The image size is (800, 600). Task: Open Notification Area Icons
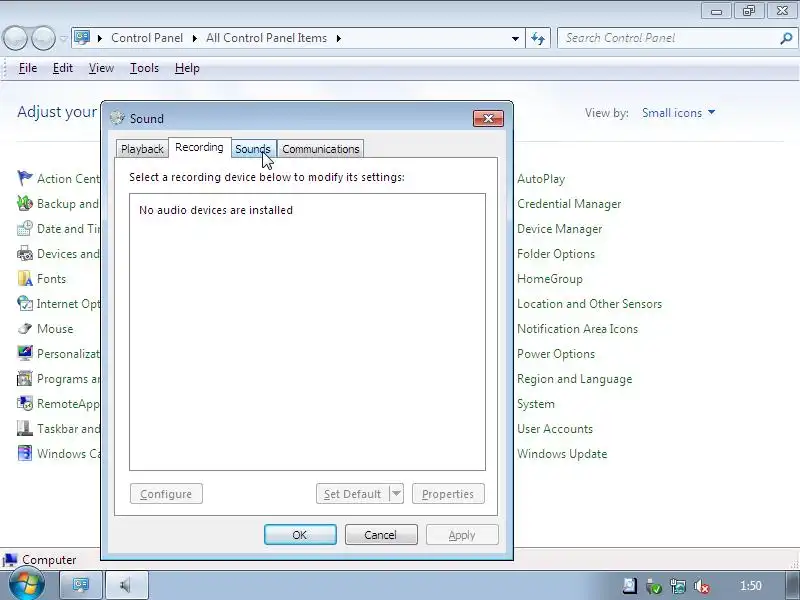578,329
